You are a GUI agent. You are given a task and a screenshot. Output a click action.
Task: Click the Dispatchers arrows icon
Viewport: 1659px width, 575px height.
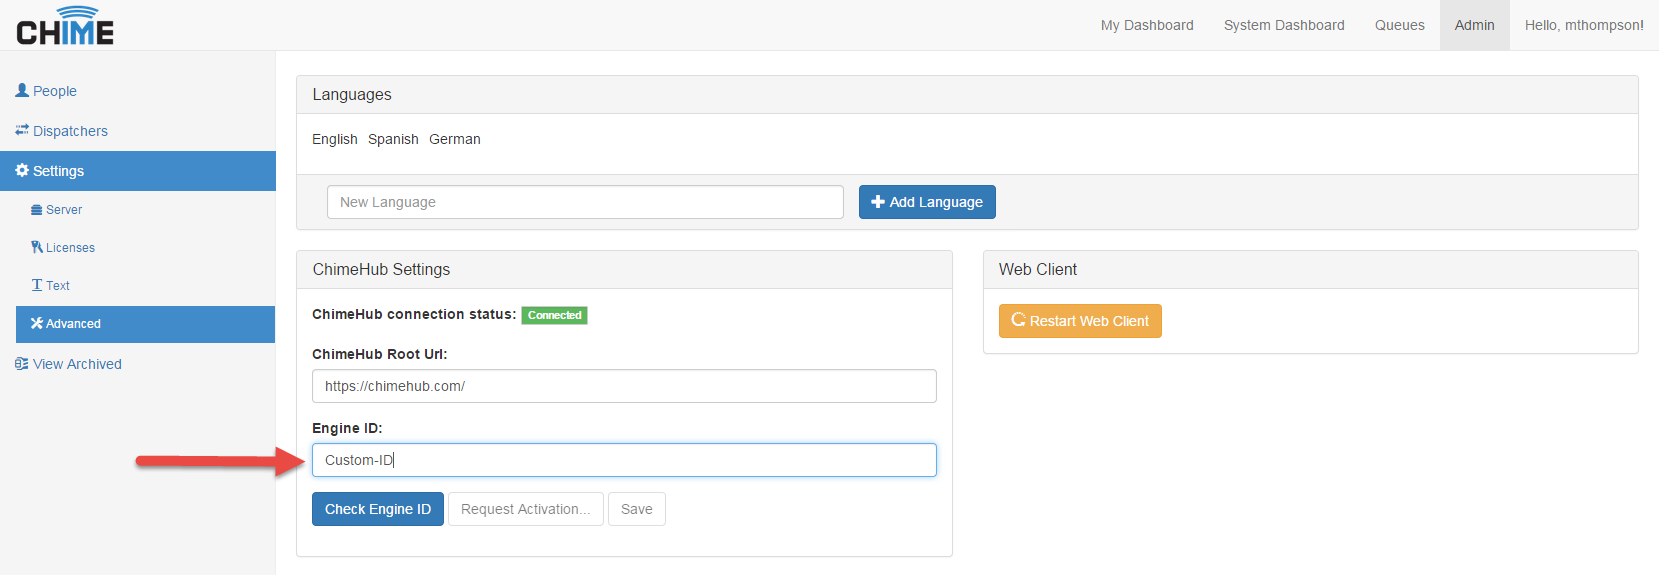(22, 130)
